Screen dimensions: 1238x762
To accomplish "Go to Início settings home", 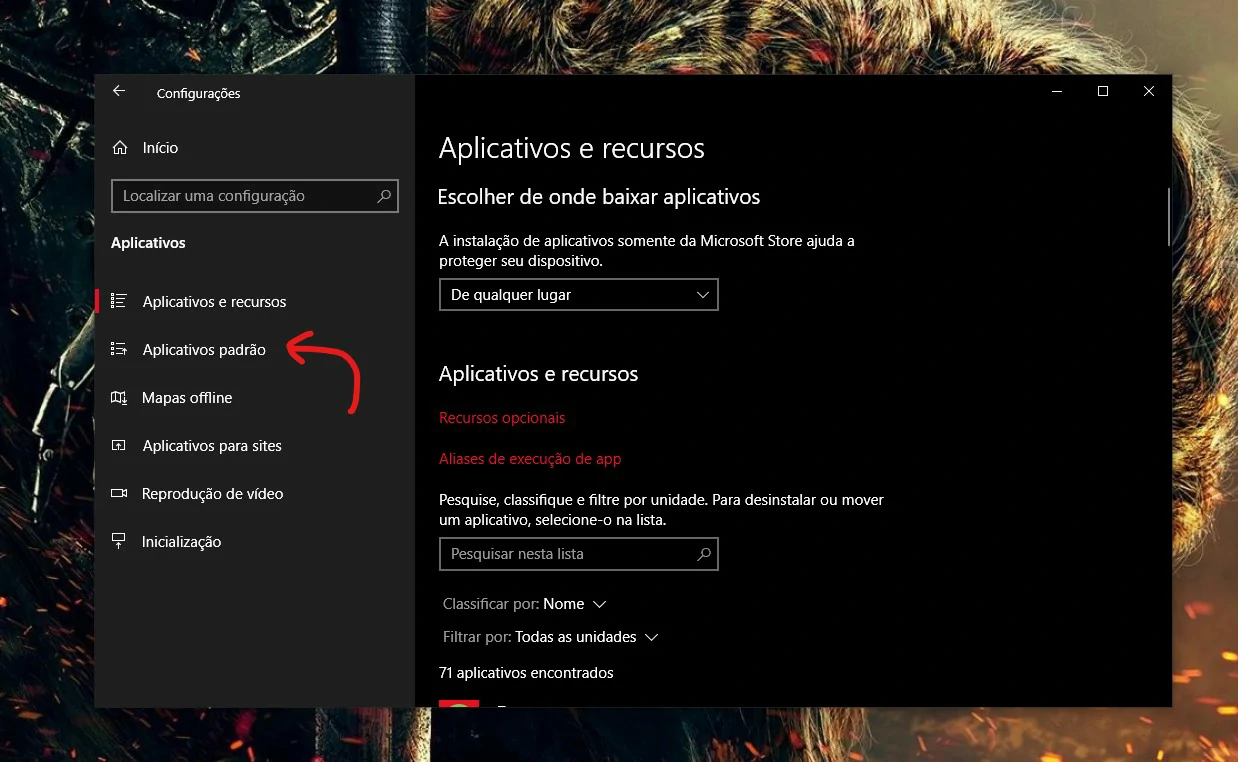I will click(x=255, y=148).
